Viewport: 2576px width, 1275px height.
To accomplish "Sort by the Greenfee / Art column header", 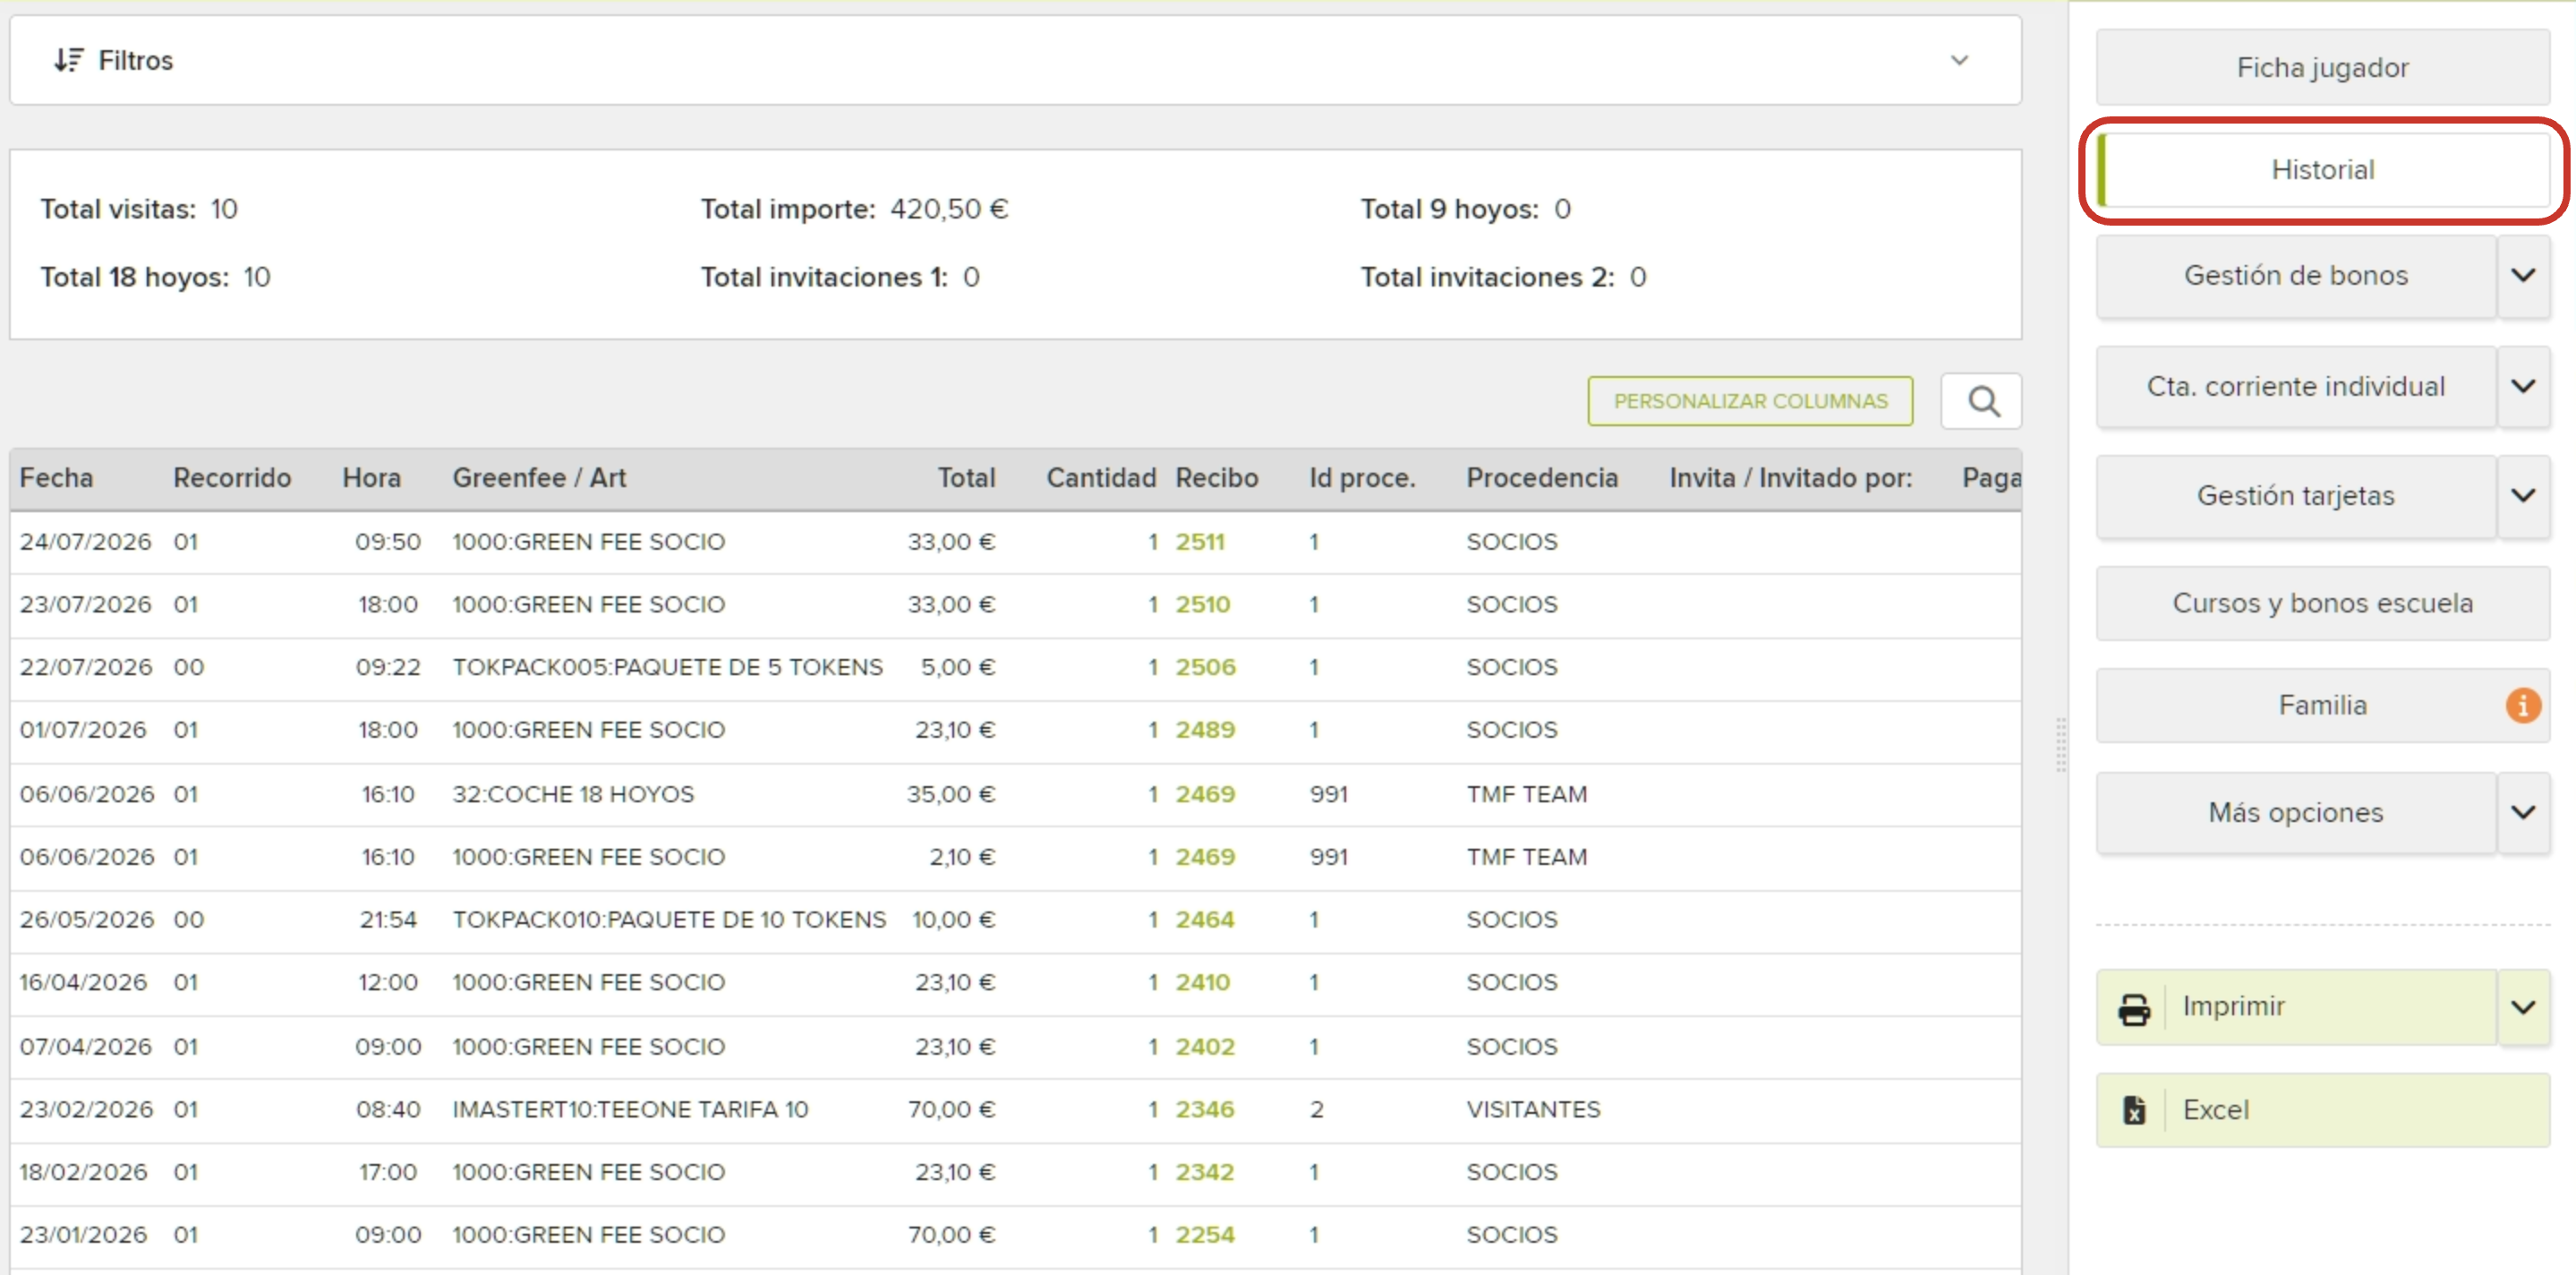I will click(x=539, y=478).
